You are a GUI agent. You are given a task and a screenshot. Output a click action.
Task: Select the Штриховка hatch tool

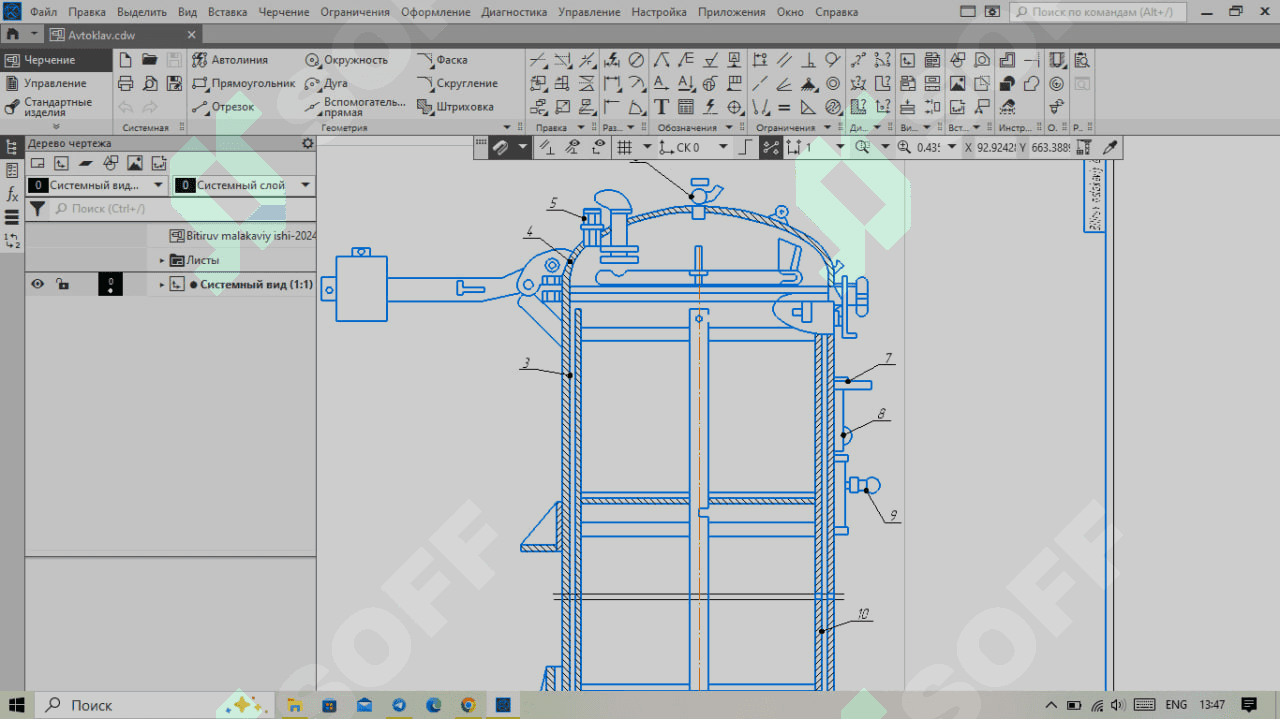click(x=455, y=107)
